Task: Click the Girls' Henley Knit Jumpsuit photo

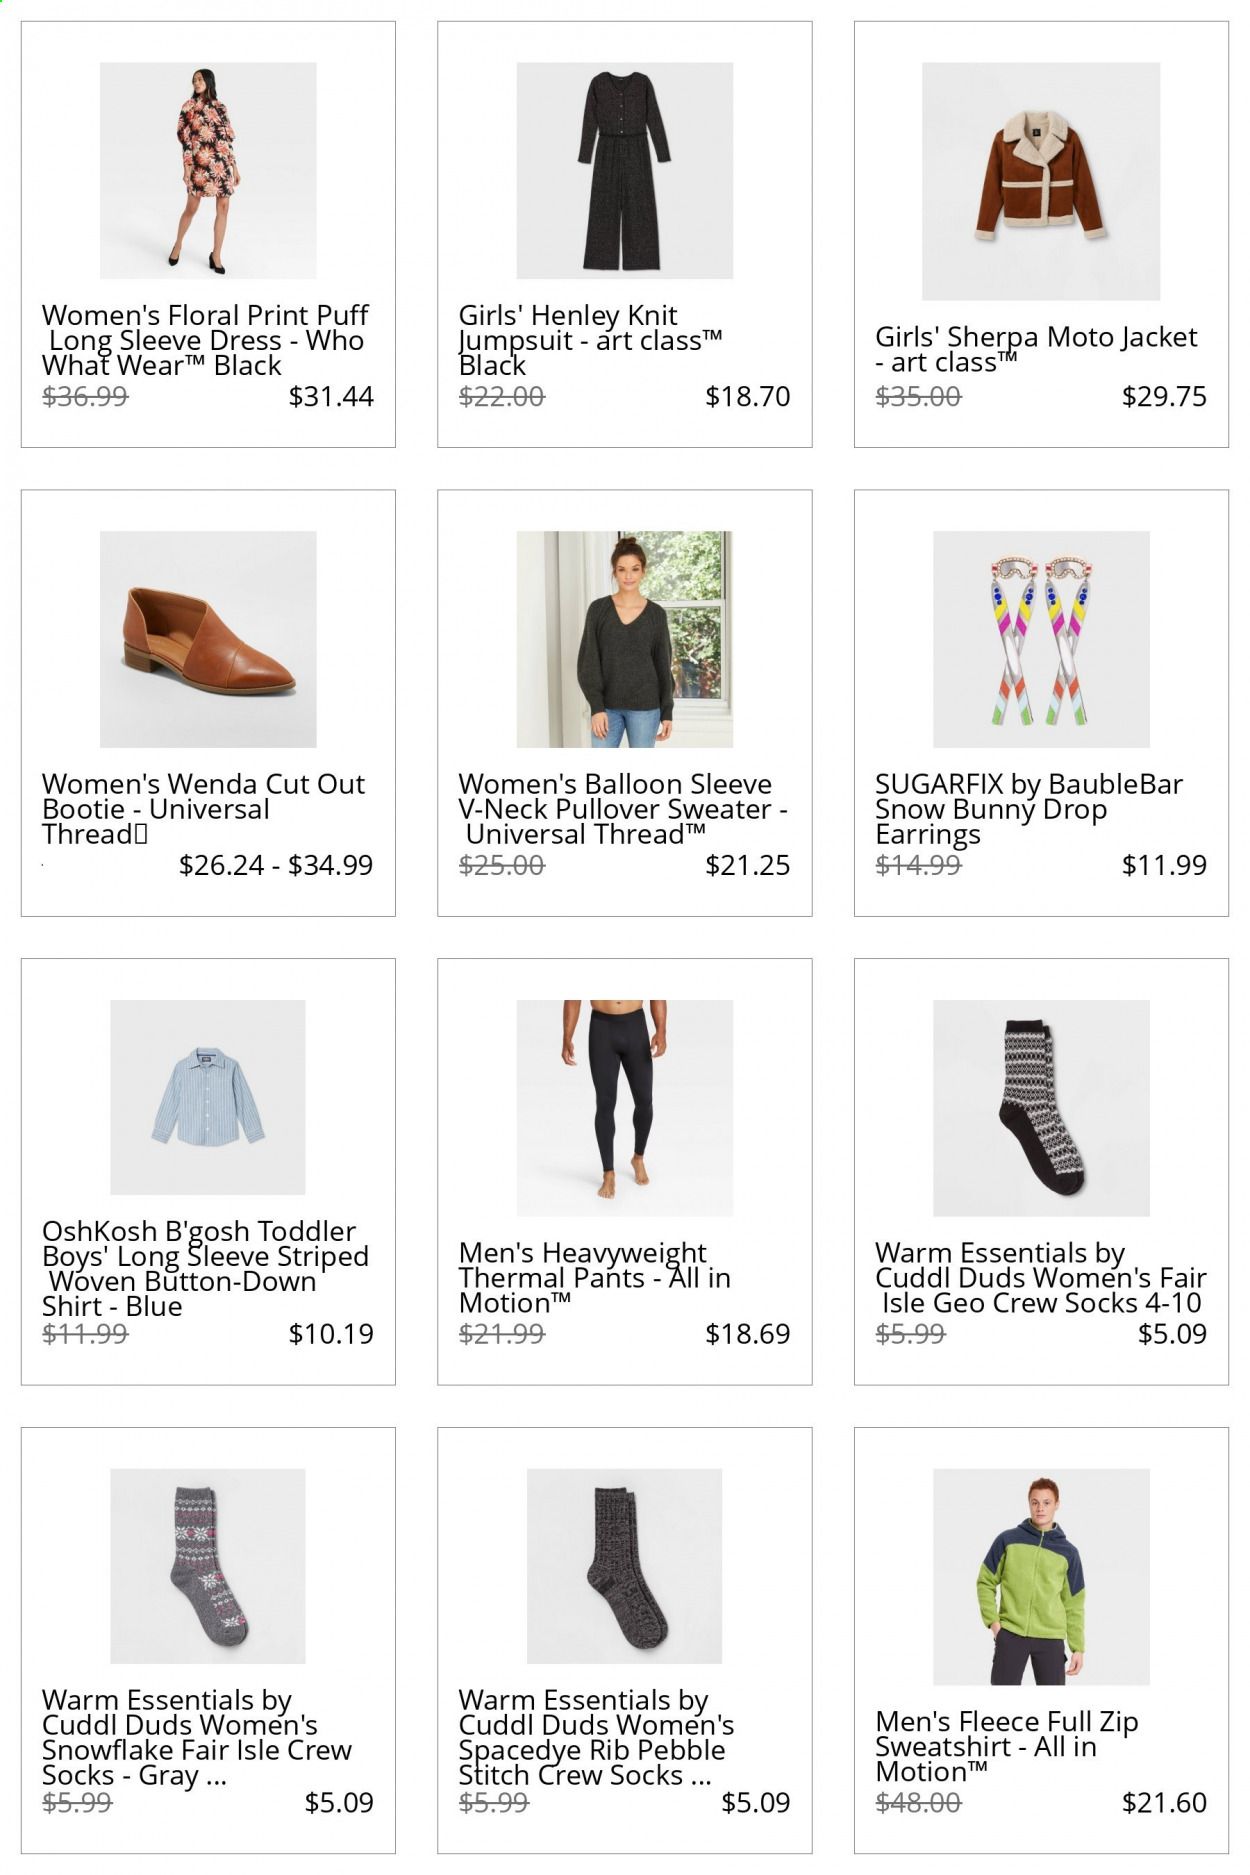Action: click(x=625, y=170)
